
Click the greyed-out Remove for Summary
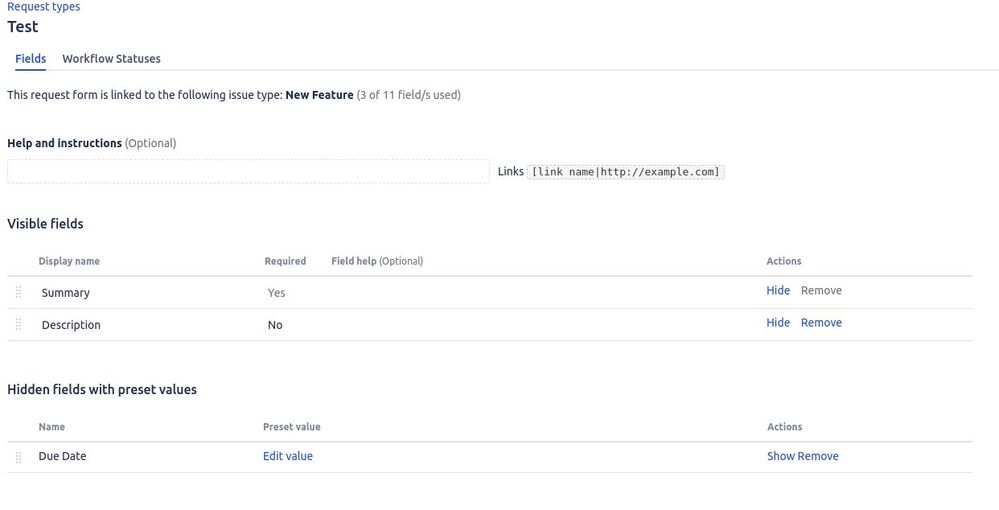click(821, 291)
